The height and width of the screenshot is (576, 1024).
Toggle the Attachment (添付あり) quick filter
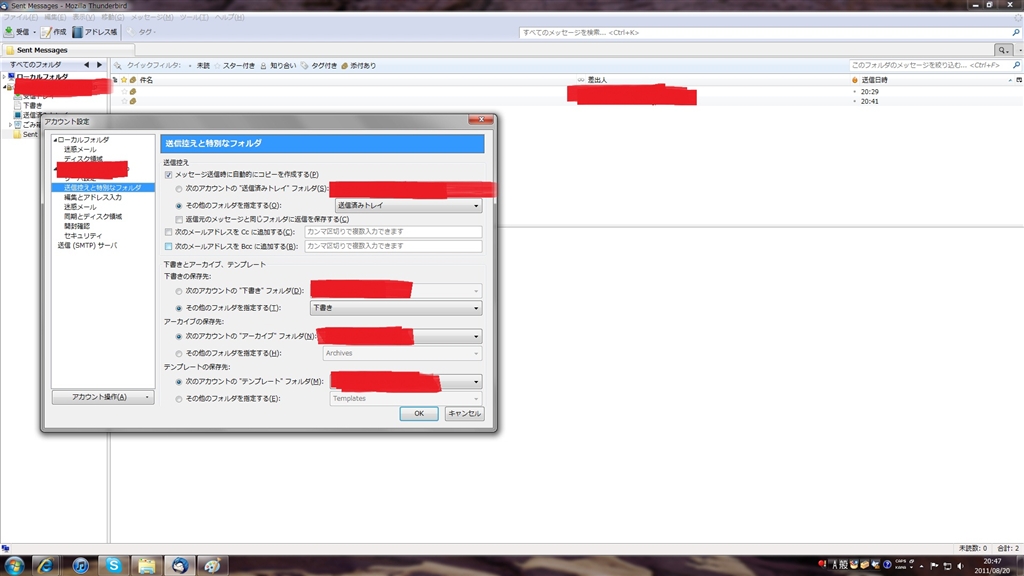tap(359, 66)
